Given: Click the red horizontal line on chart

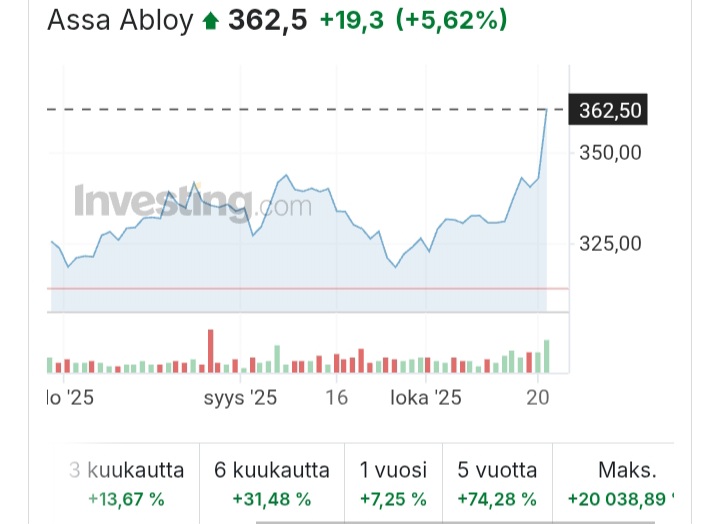Looking at the screenshot, I should [300, 288].
